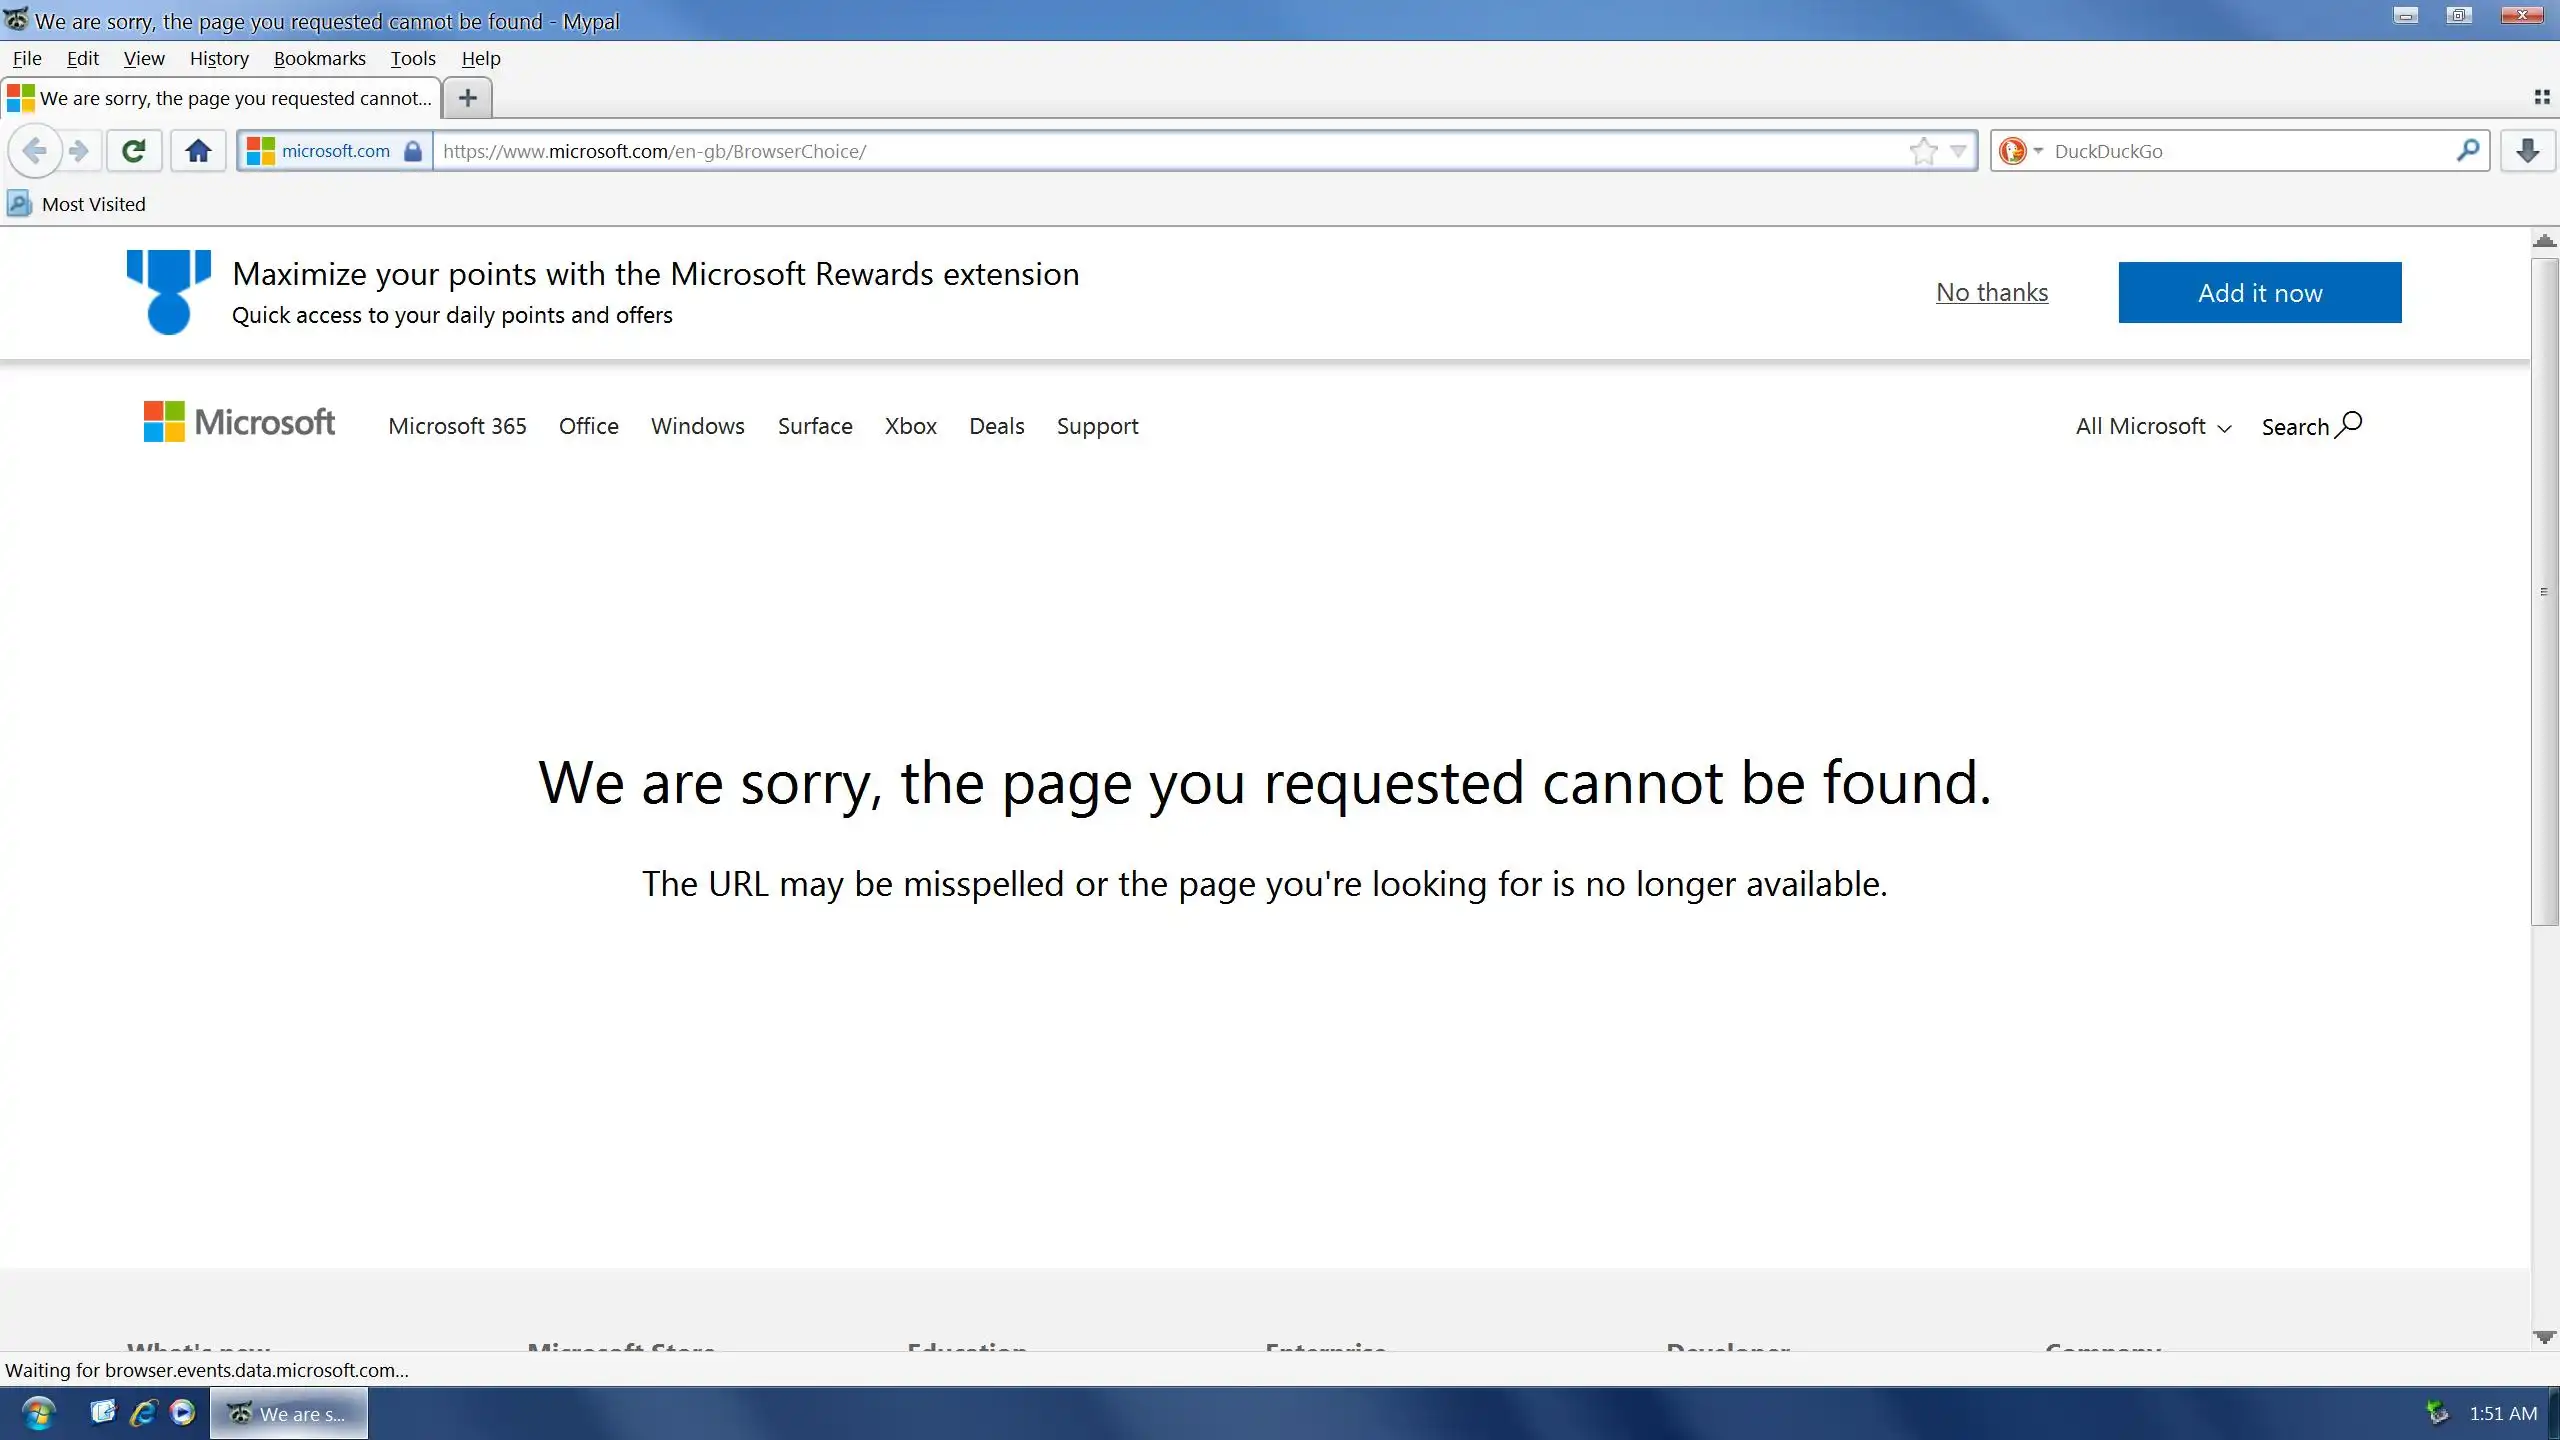Click the Microsoft logo on the page
This screenshot has height=1440, width=2560.
pos(239,422)
